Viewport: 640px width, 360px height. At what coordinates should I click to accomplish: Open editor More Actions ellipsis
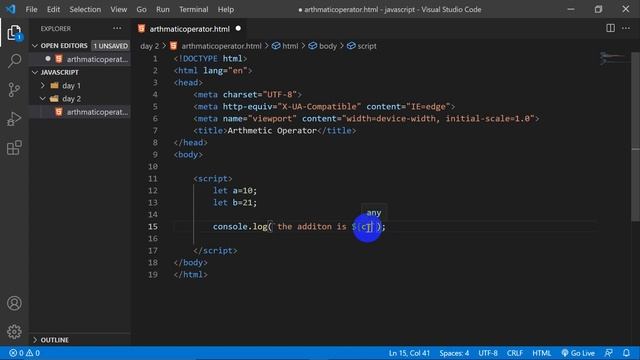[626, 28]
